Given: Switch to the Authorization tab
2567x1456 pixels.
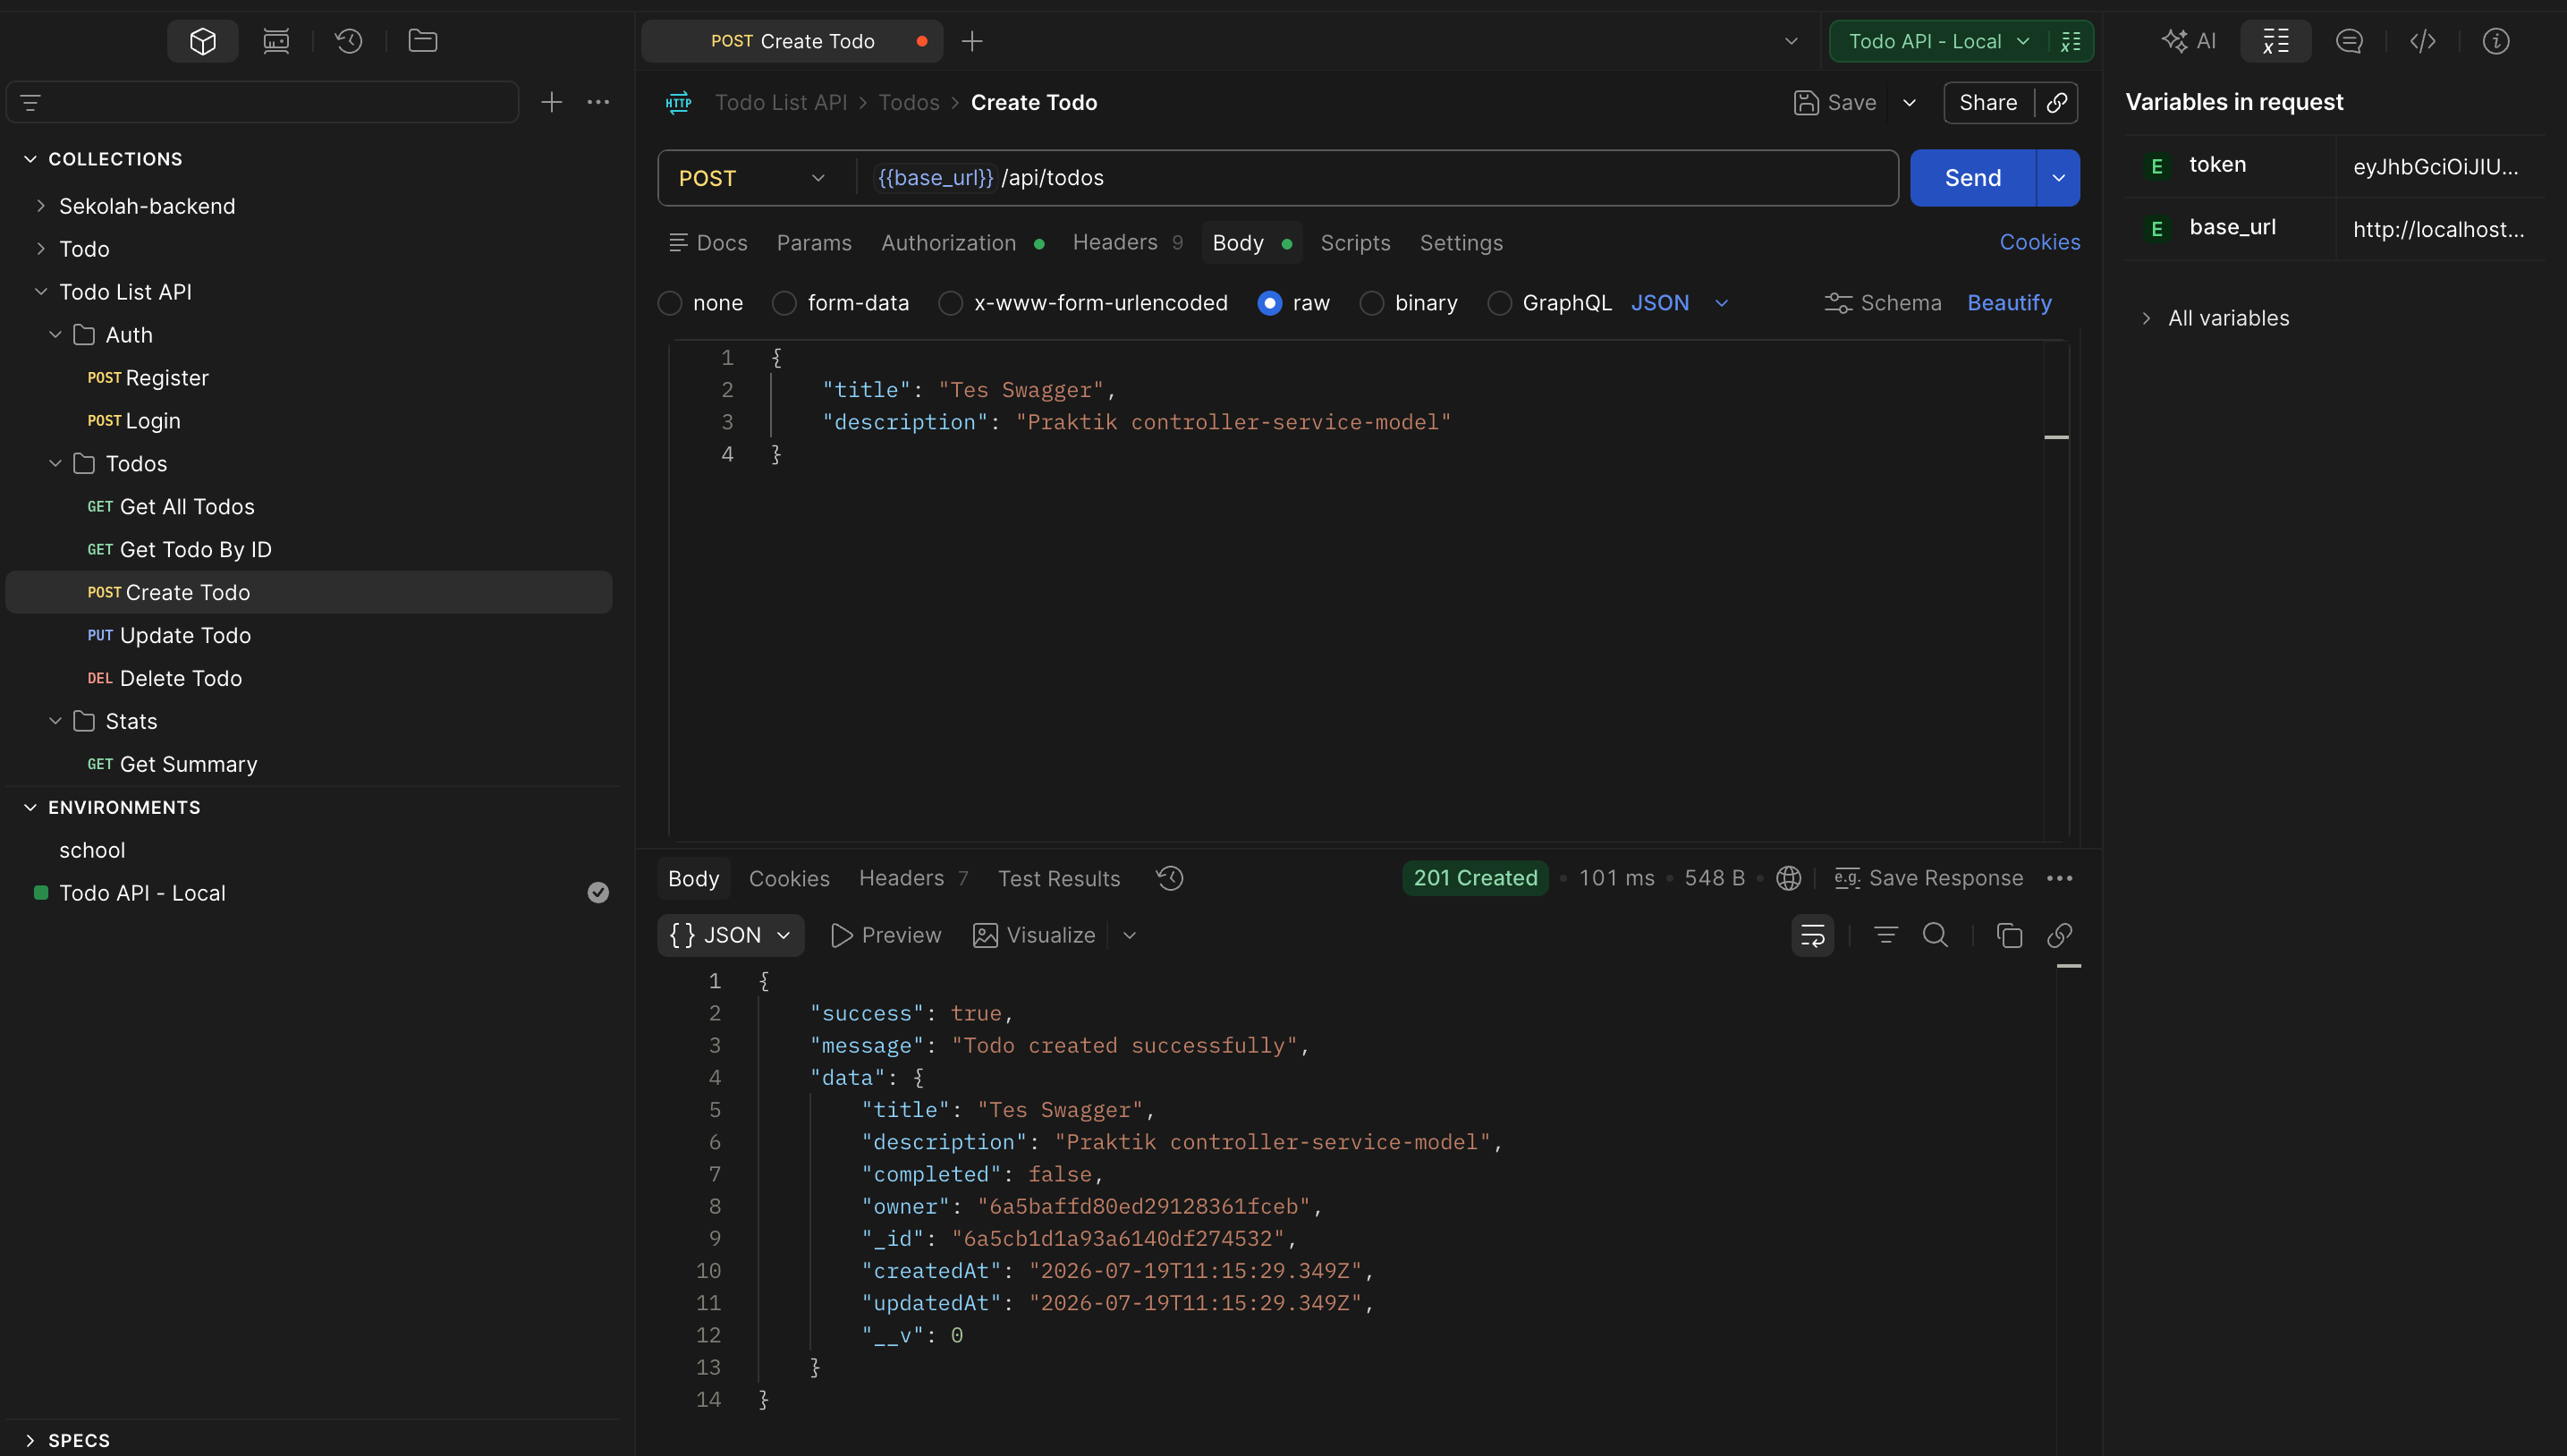Looking at the screenshot, I should (x=962, y=243).
